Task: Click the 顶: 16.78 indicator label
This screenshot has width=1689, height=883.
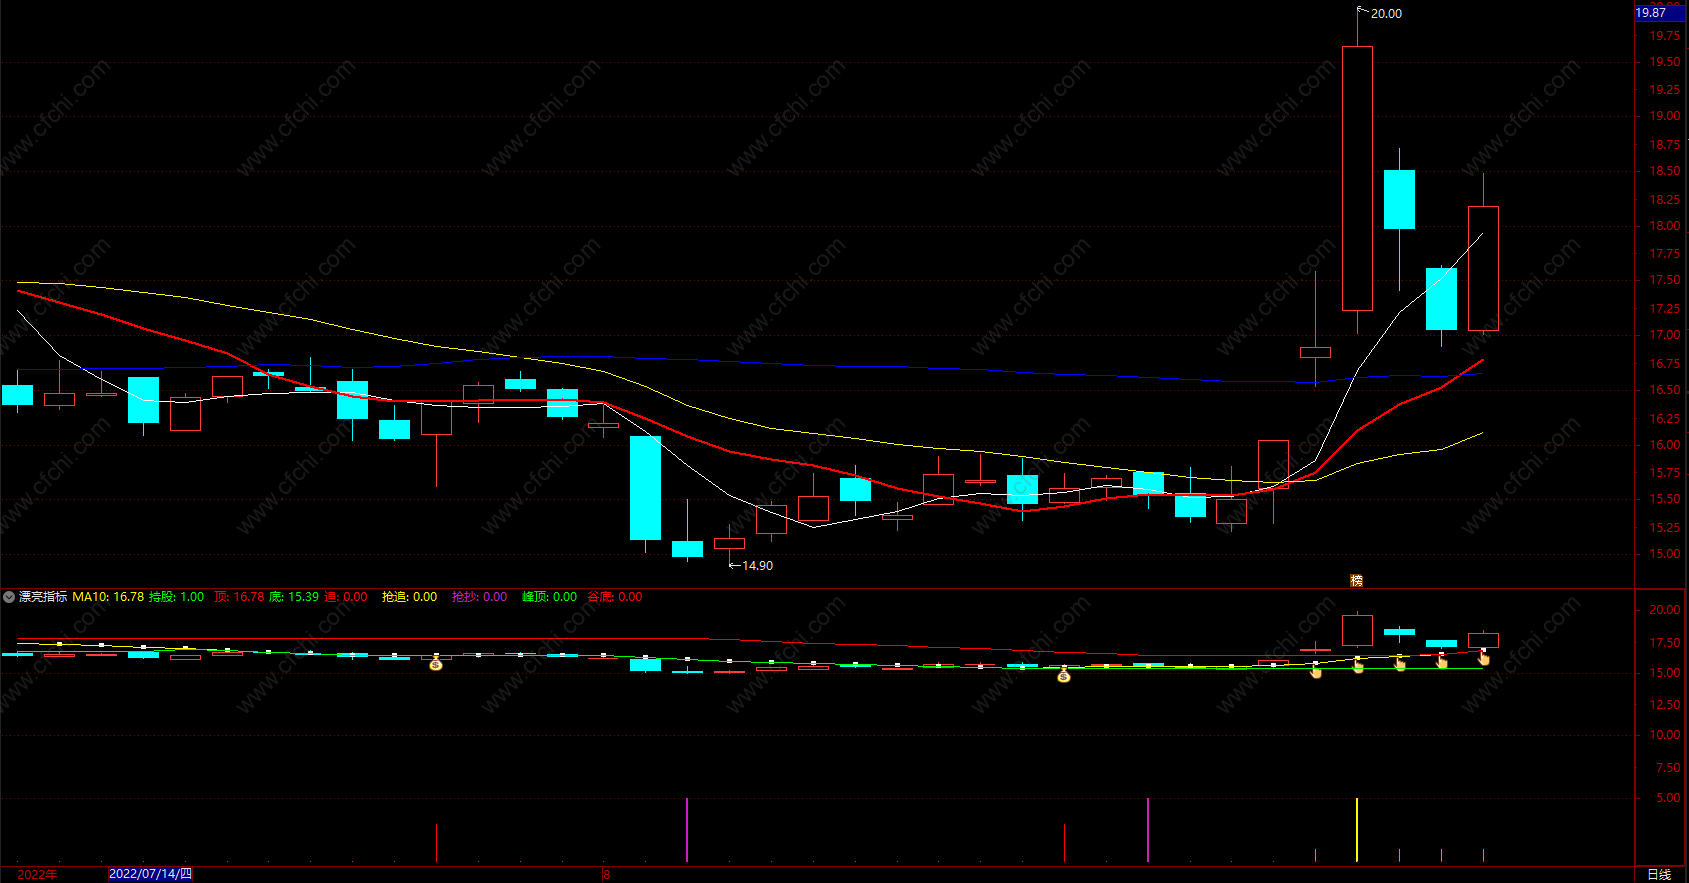Action: coord(239,597)
